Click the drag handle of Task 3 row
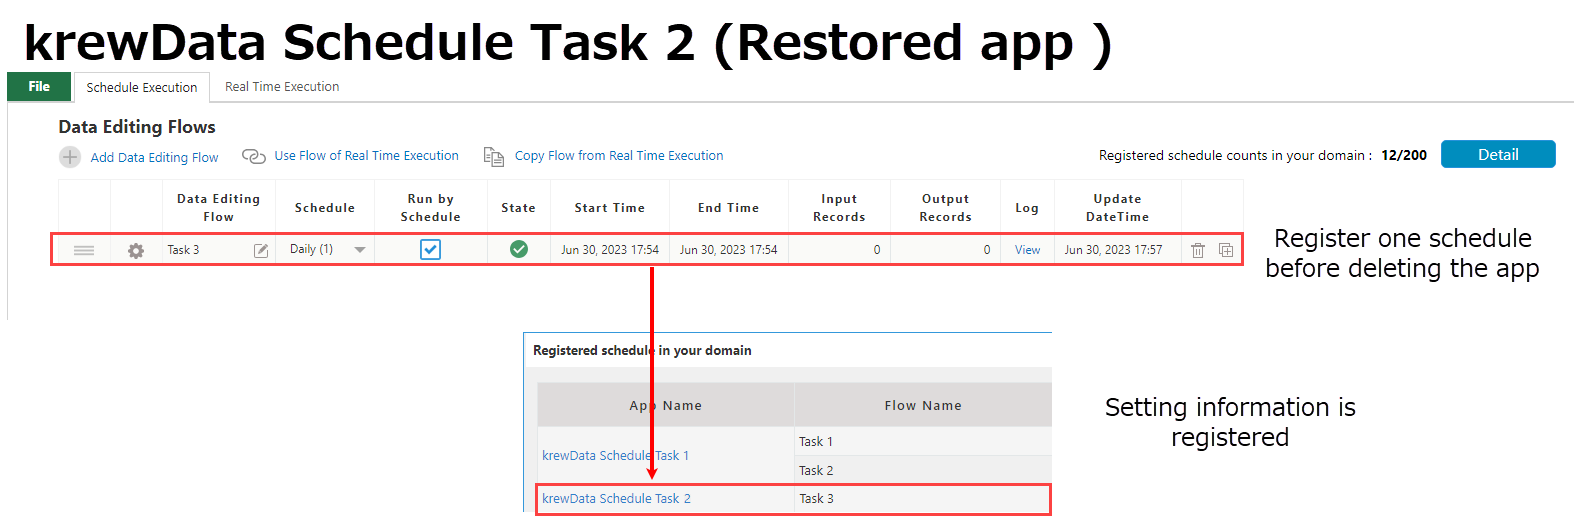The image size is (1574, 516). pyautogui.click(x=84, y=250)
